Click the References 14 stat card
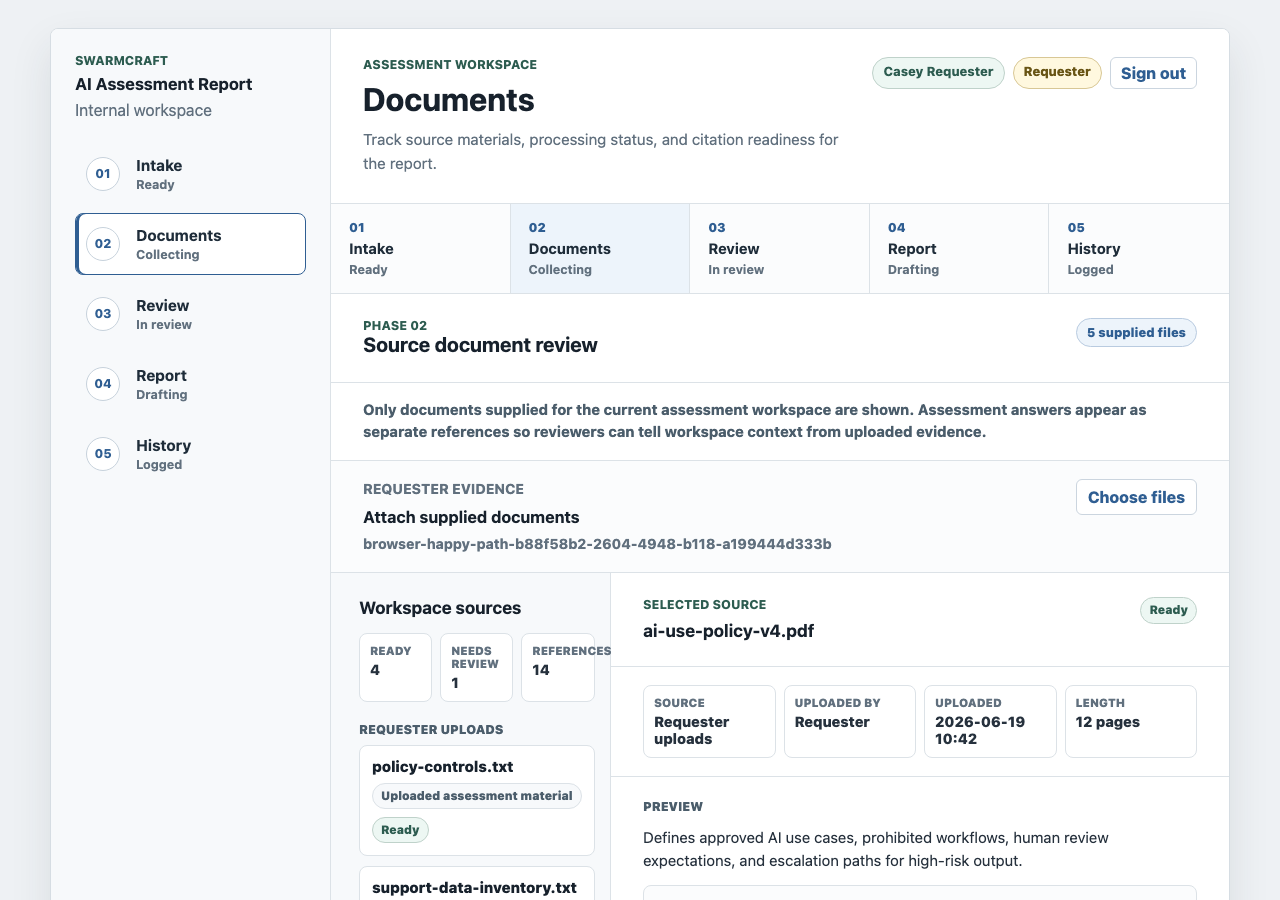Image resolution: width=1280 pixels, height=900 pixels. [x=558, y=667]
